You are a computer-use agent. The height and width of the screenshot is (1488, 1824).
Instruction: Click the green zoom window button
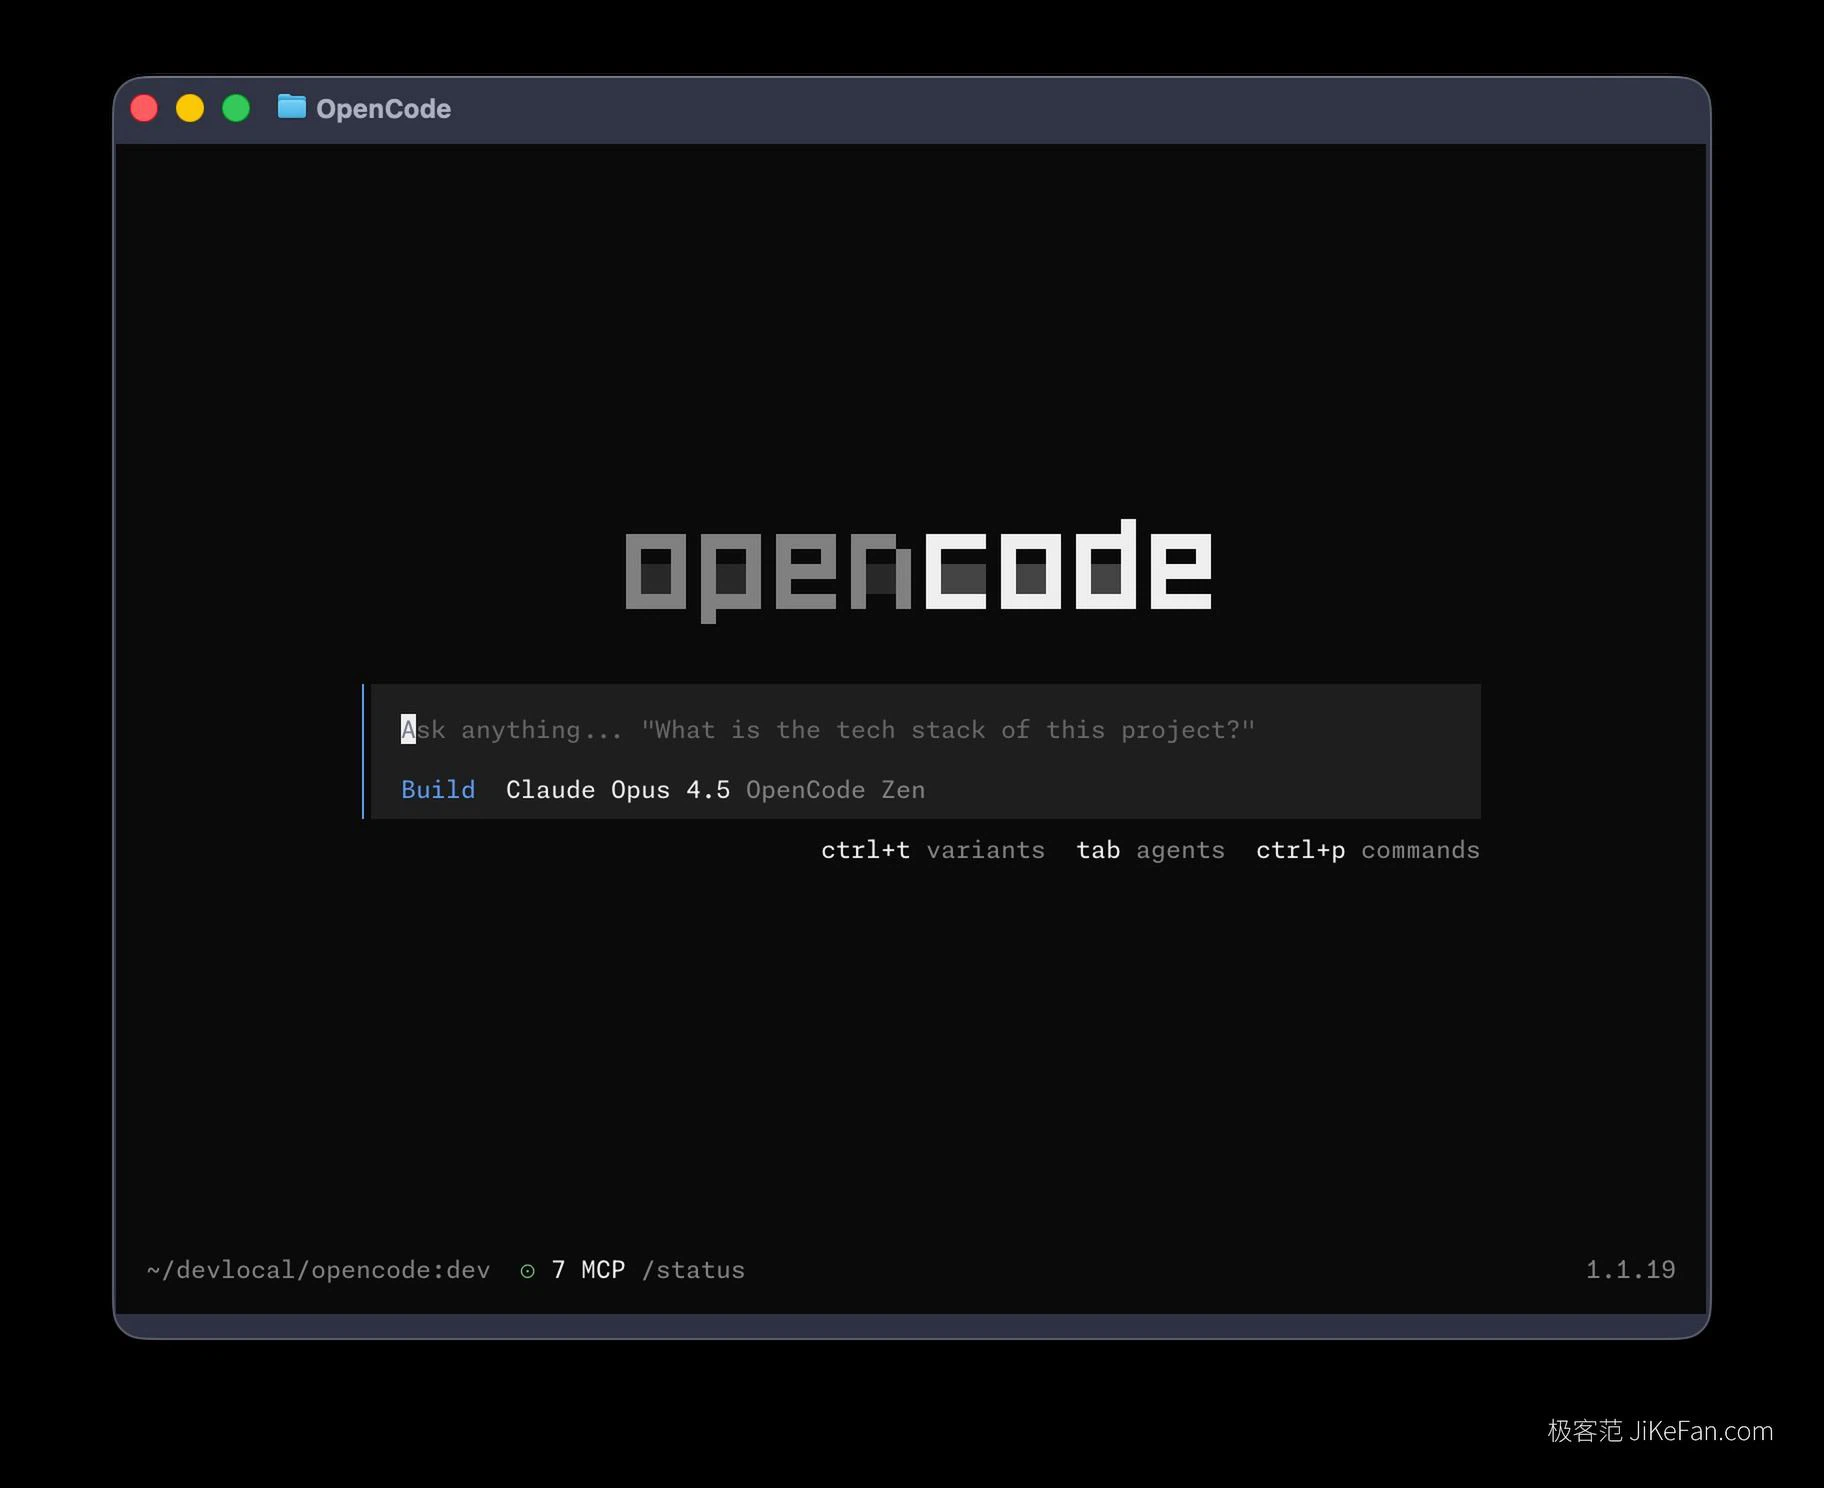pos(236,108)
